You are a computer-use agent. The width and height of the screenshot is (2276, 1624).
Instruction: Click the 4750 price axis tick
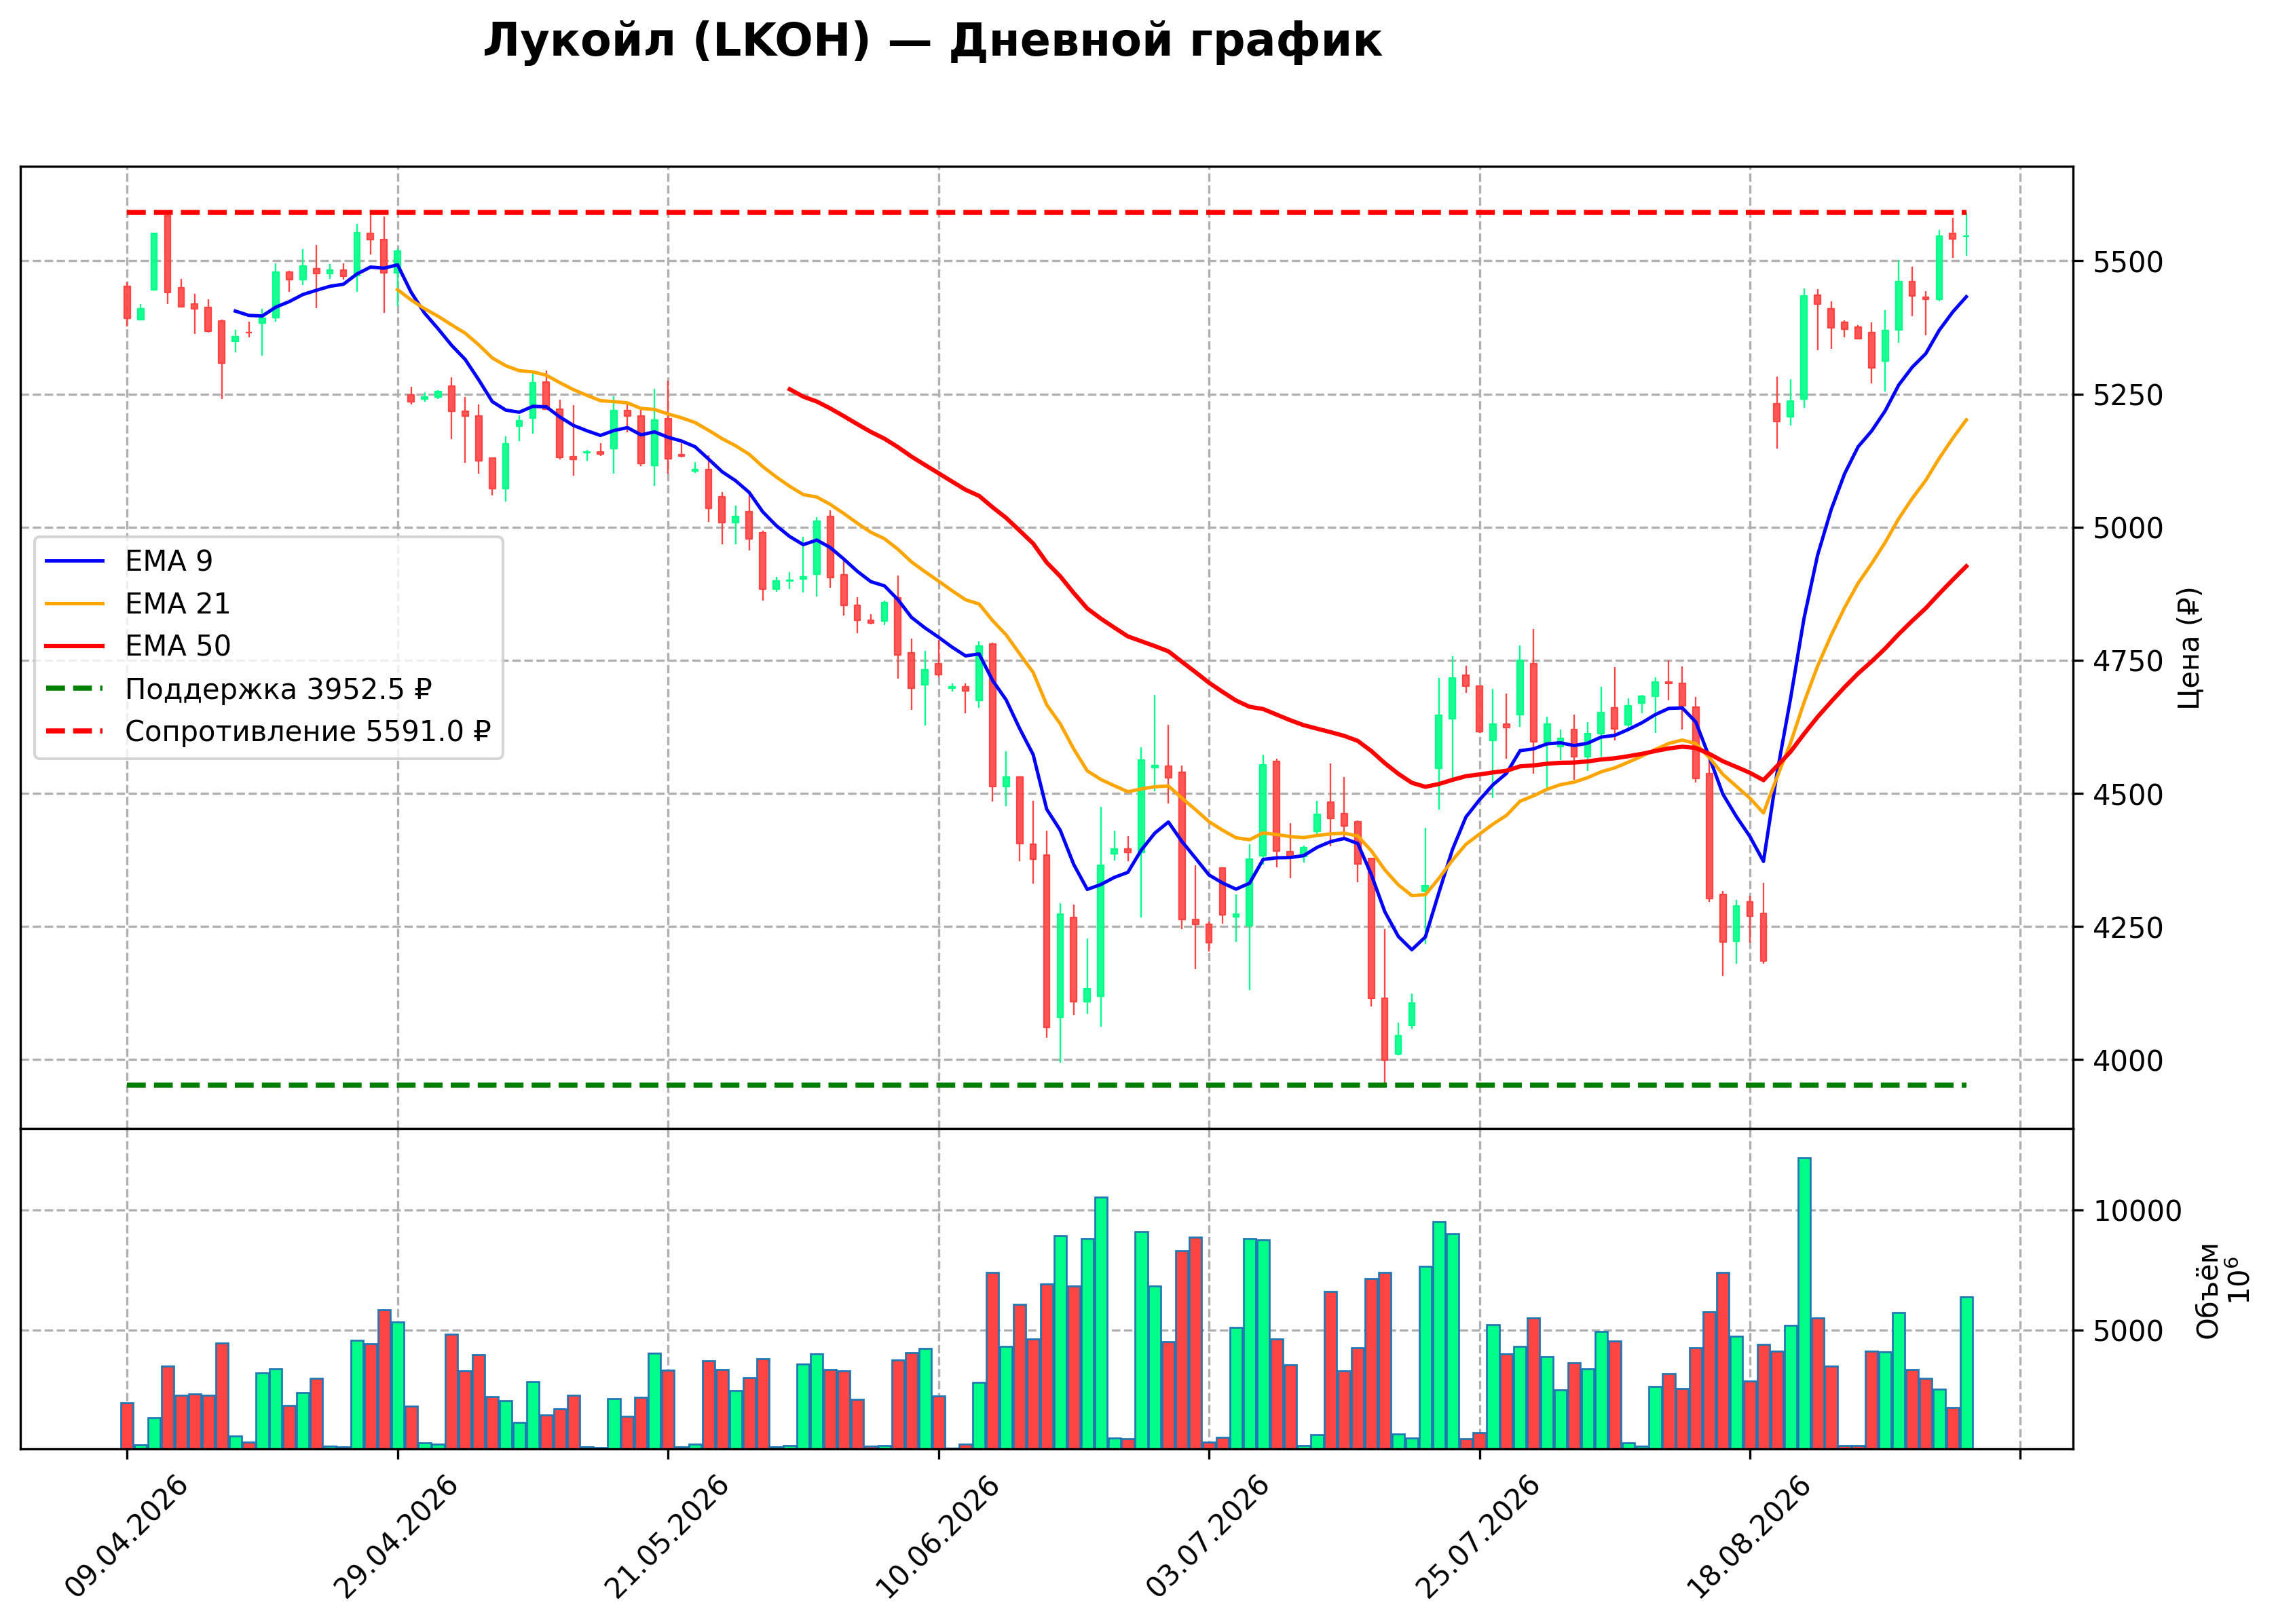click(x=2128, y=661)
